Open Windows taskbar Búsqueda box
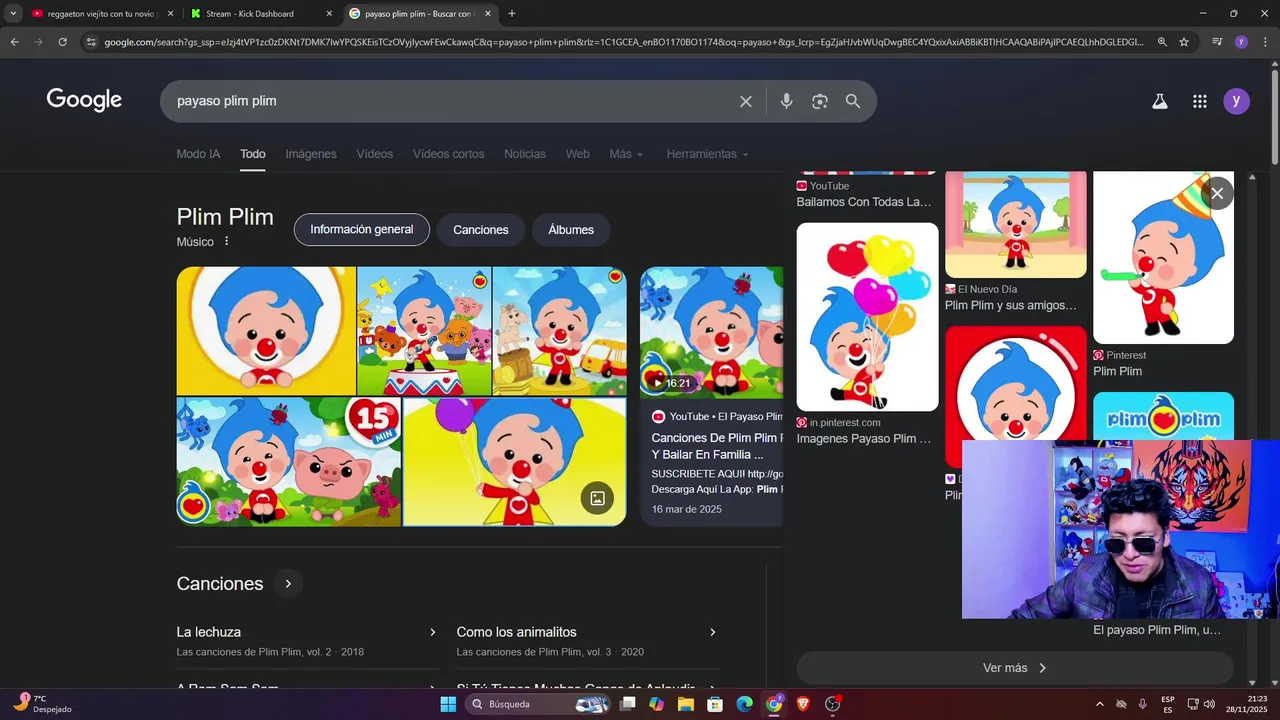The height and width of the screenshot is (720, 1280). coord(540,704)
